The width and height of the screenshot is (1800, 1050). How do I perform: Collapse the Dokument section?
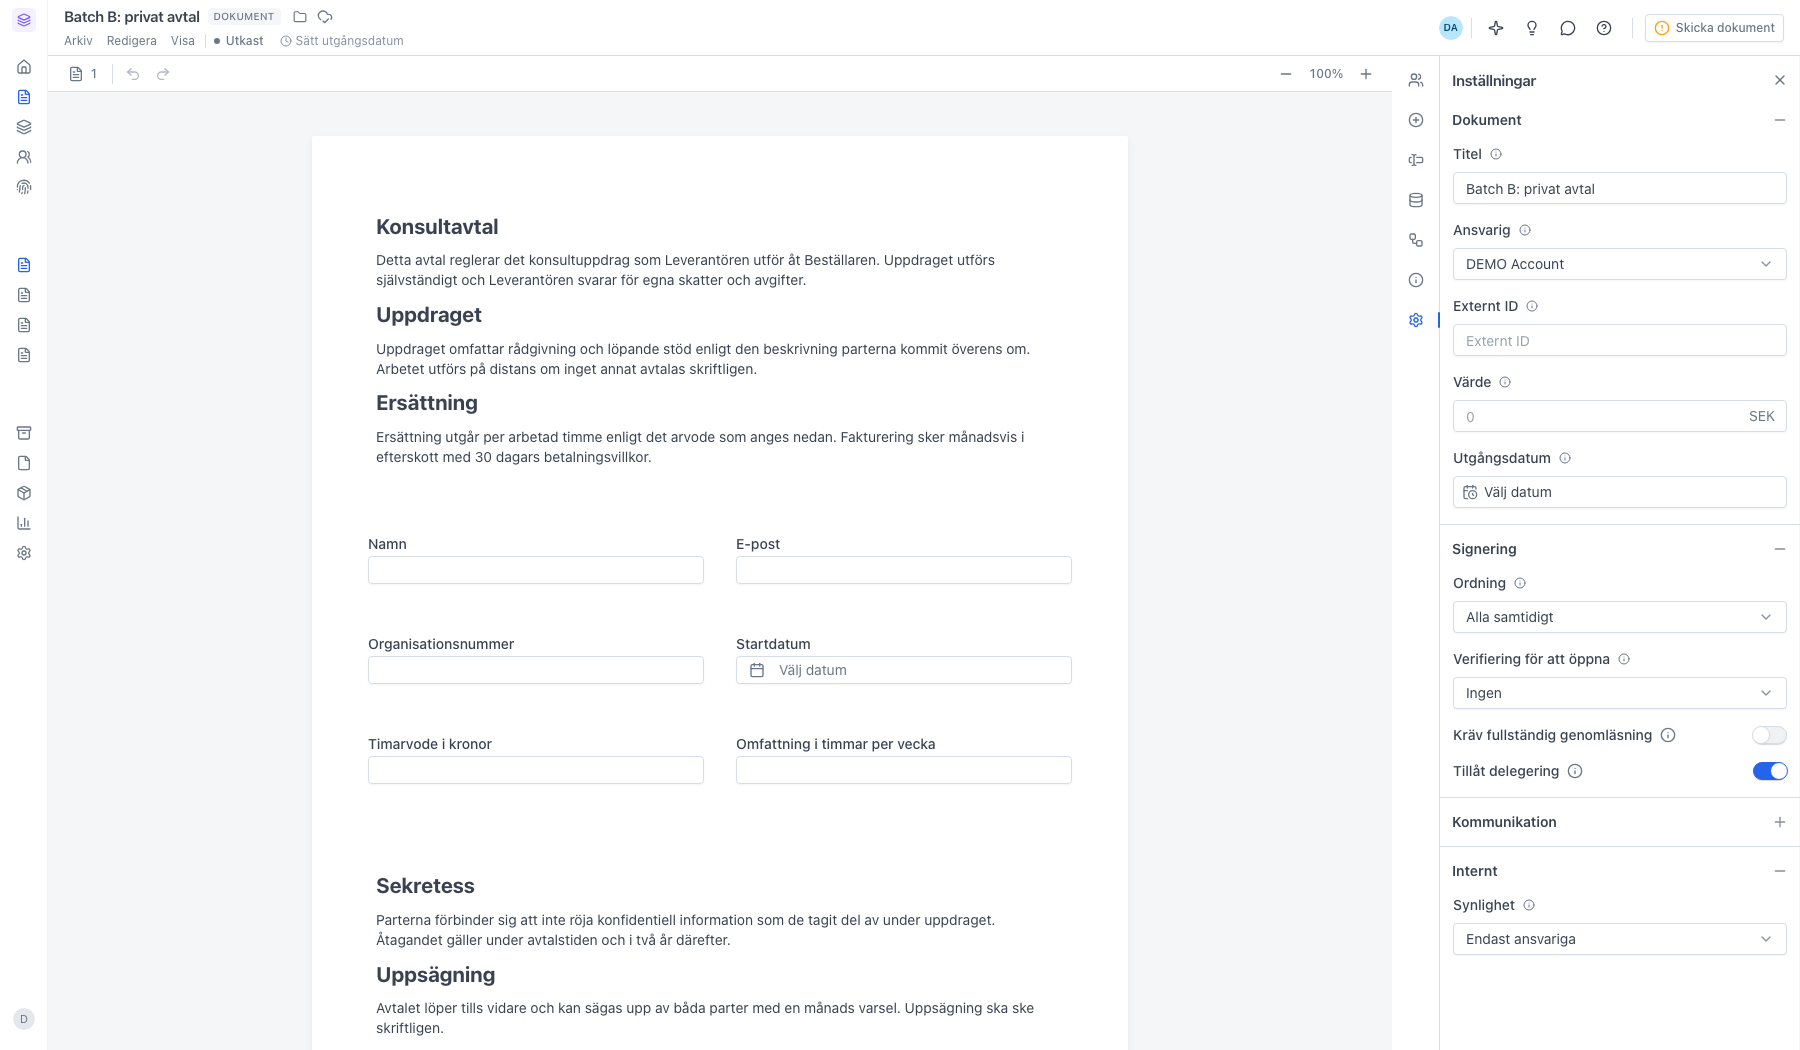(x=1780, y=120)
